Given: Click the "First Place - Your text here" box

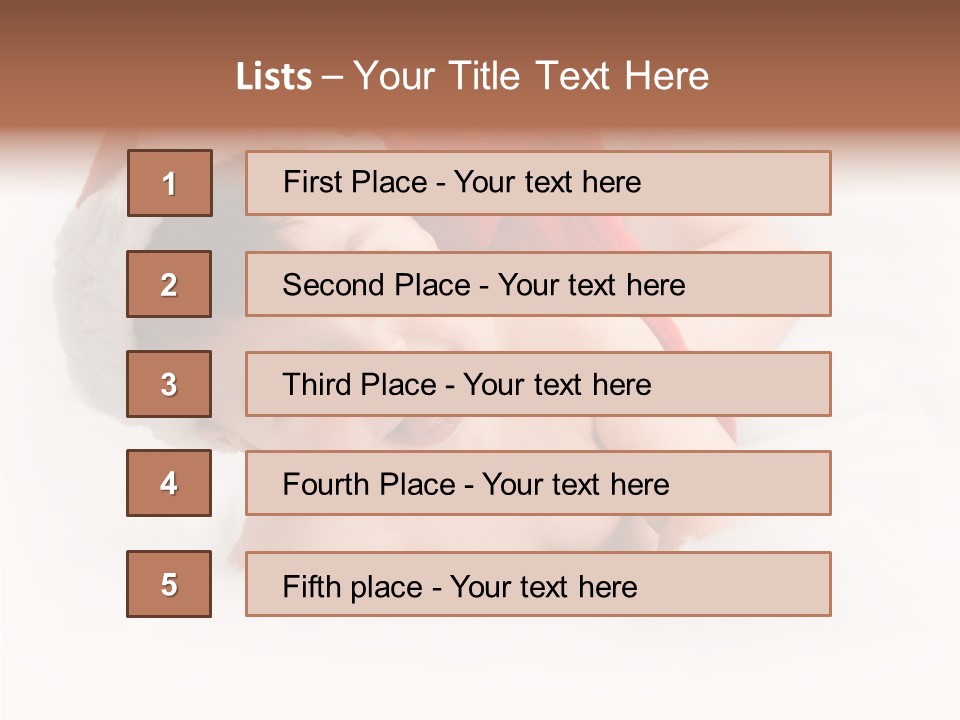Looking at the screenshot, I should pos(538,183).
